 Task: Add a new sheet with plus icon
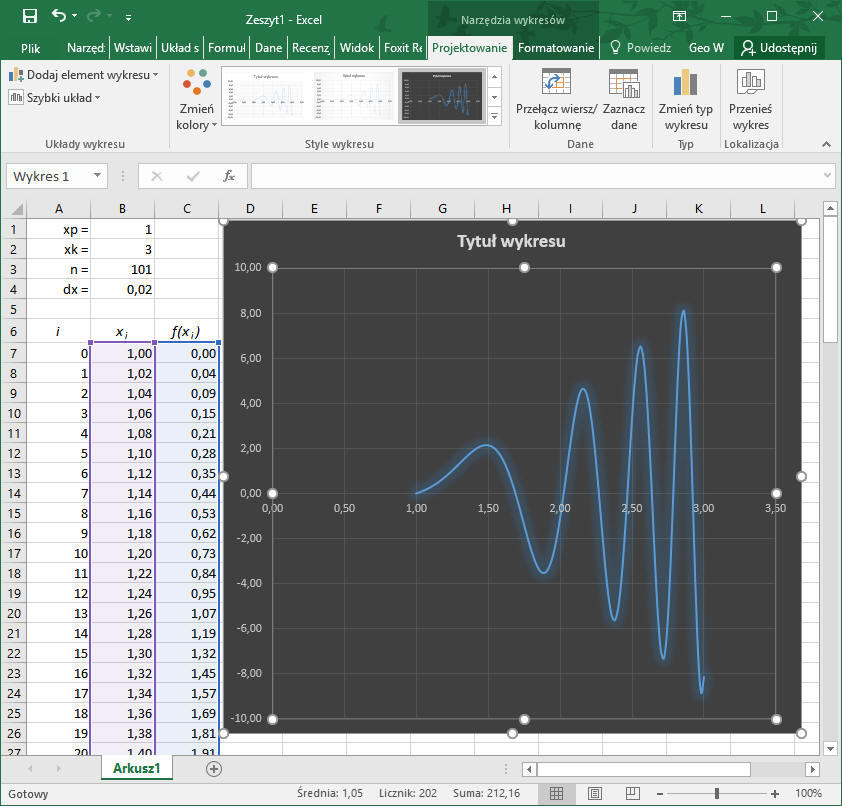pyautogui.click(x=213, y=768)
